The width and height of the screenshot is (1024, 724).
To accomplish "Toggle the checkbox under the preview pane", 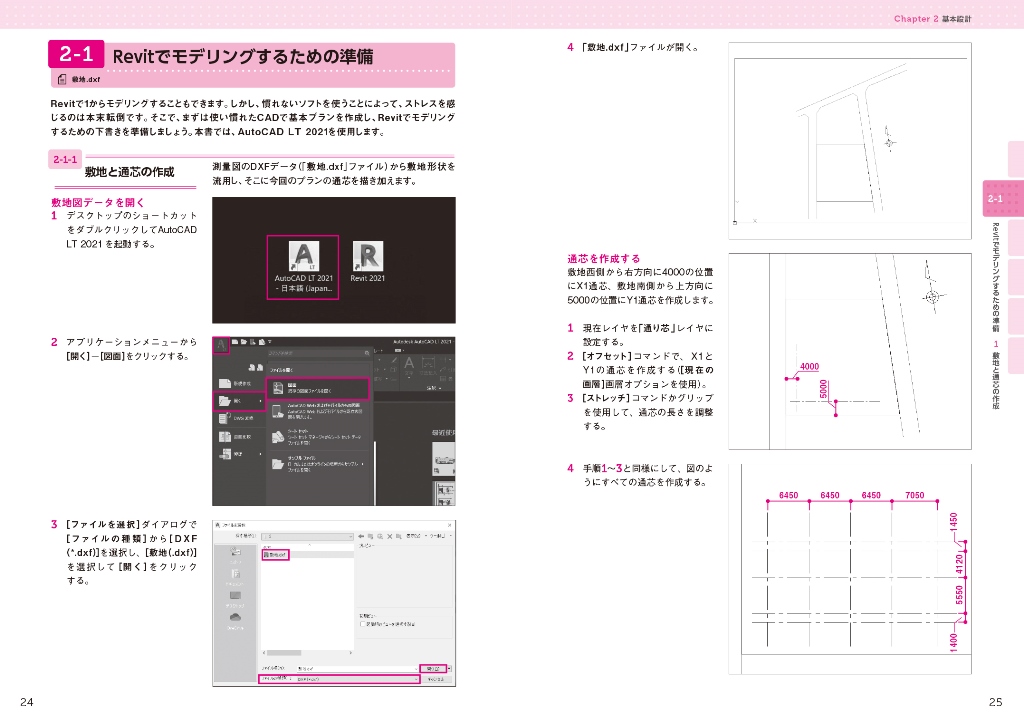I will (362, 624).
